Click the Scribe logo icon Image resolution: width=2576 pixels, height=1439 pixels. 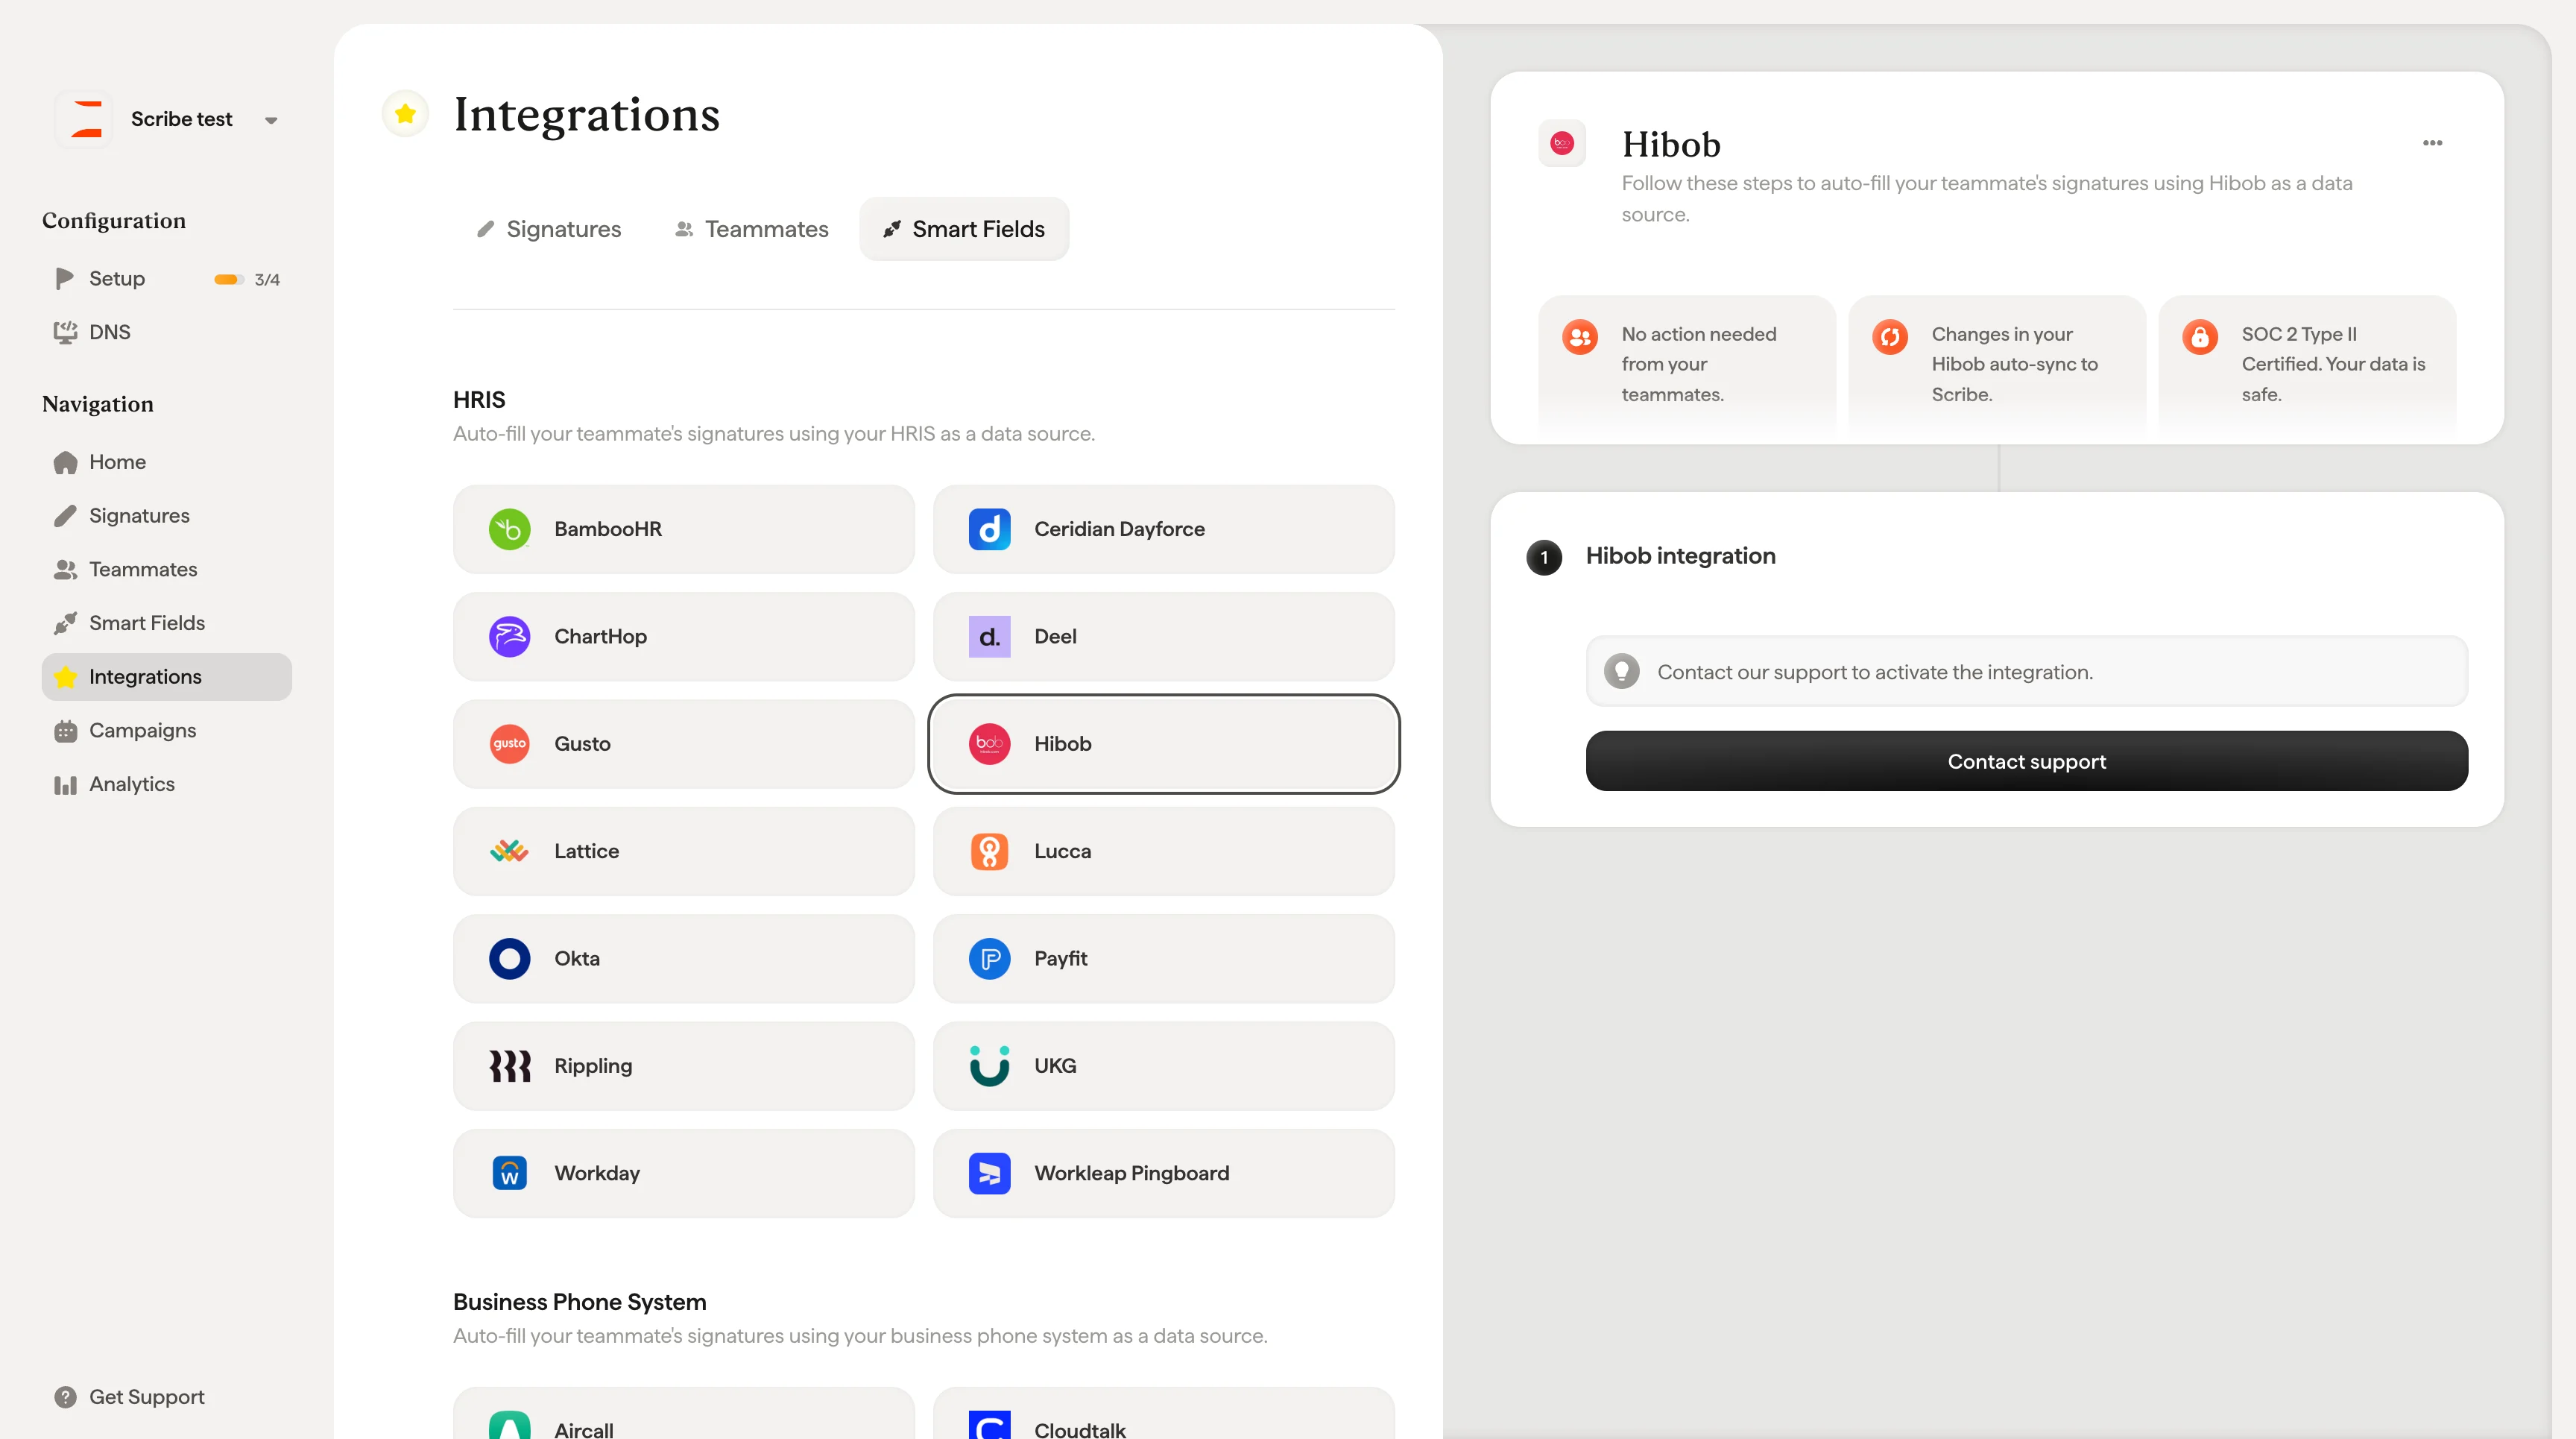86,119
